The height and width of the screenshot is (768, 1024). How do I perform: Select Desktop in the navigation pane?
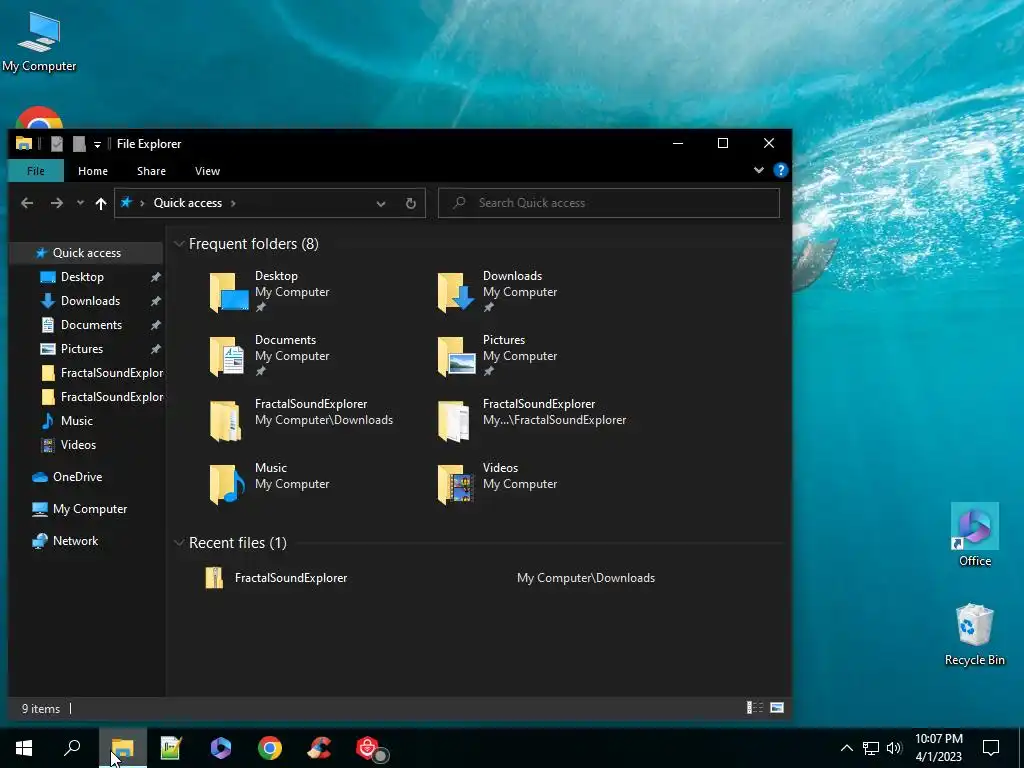click(82, 277)
